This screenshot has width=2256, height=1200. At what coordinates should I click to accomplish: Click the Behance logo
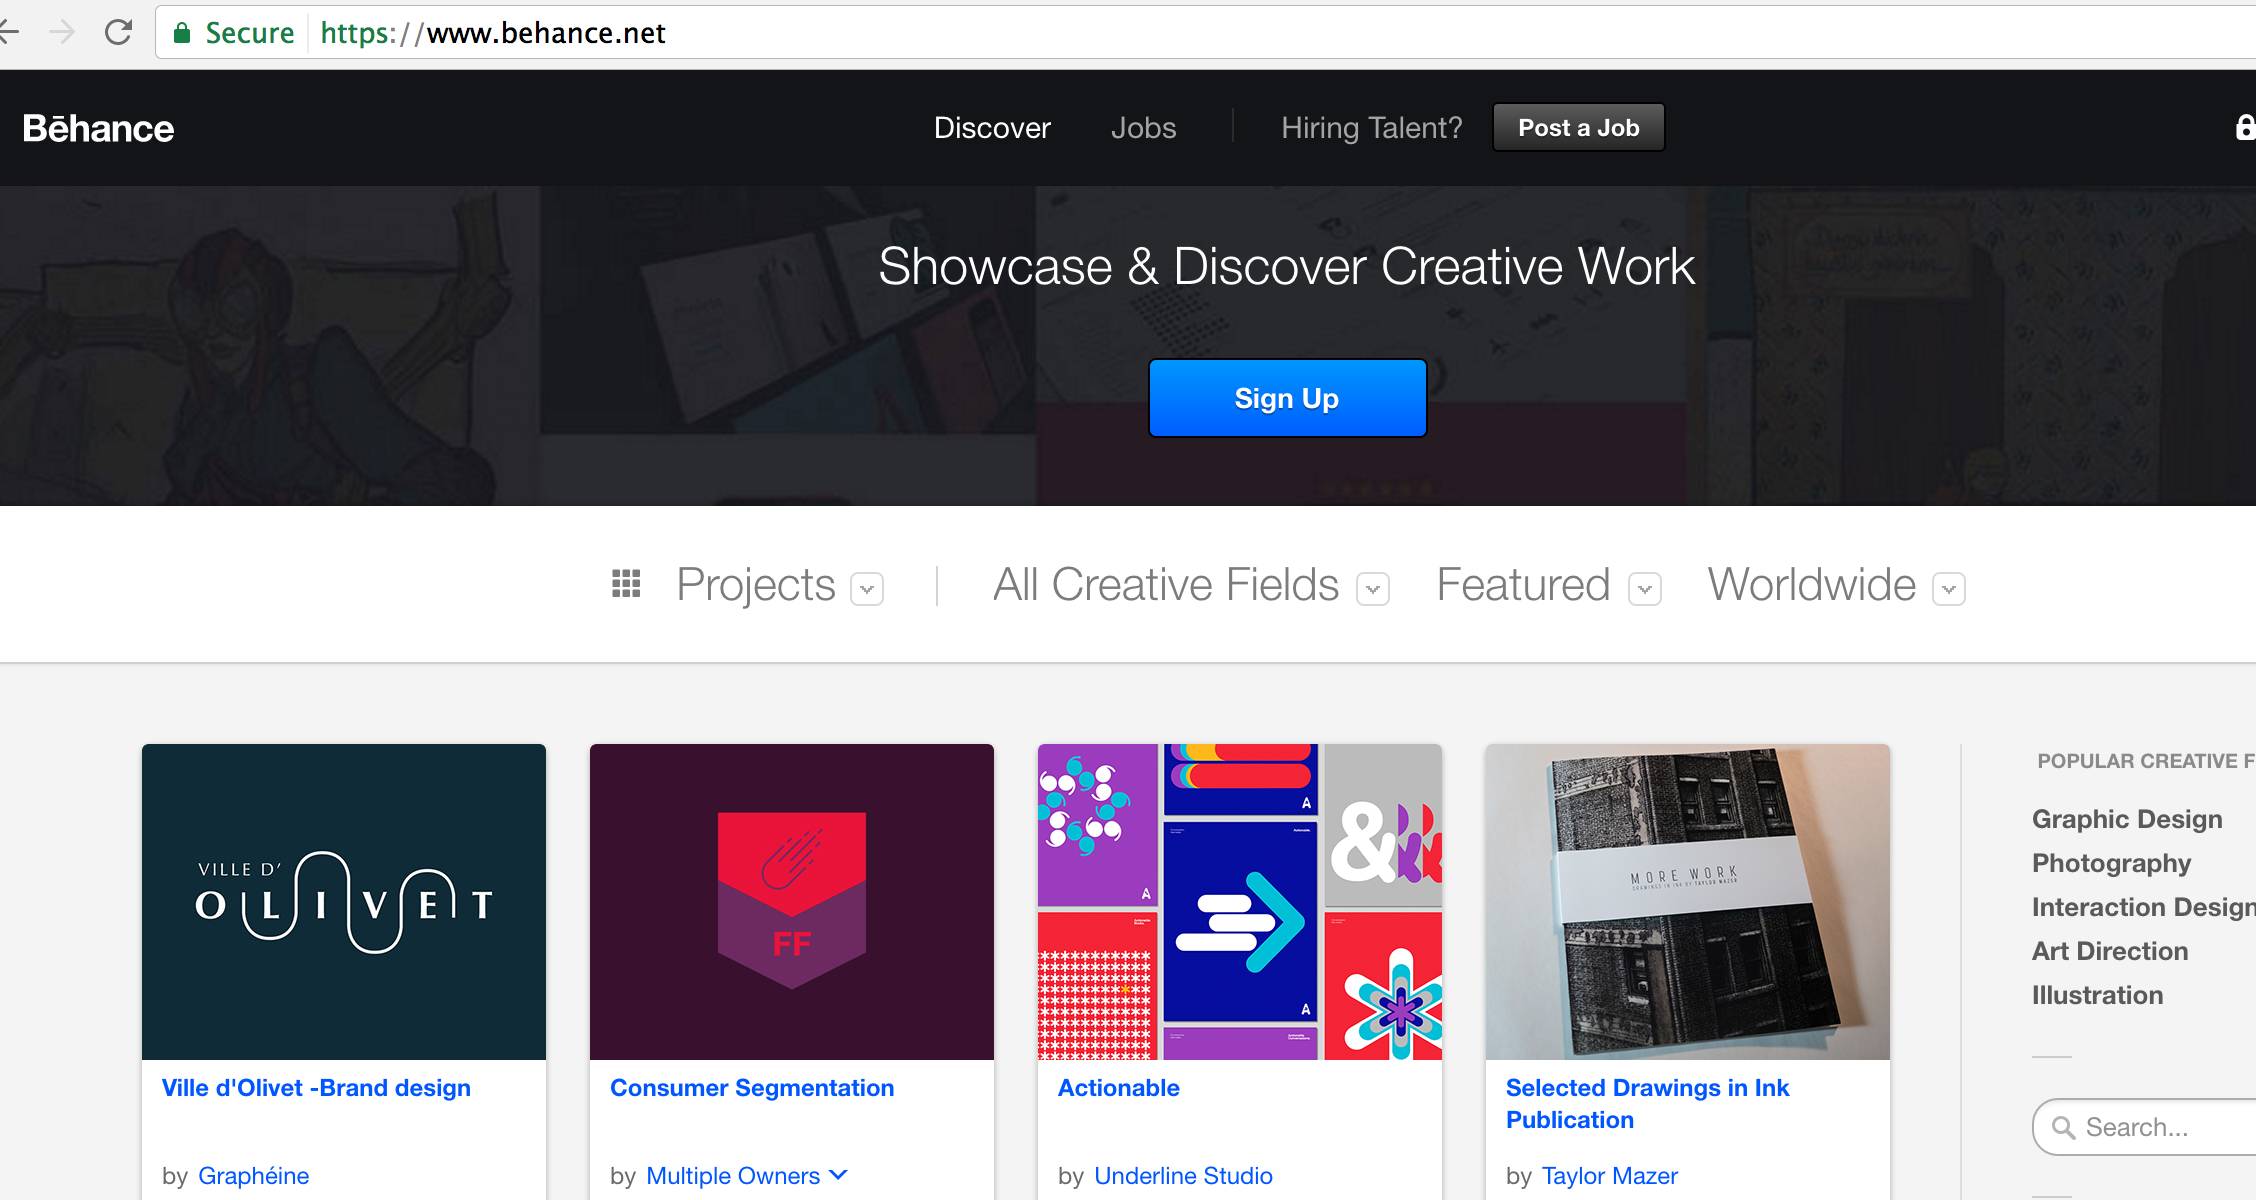(x=98, y=128)
